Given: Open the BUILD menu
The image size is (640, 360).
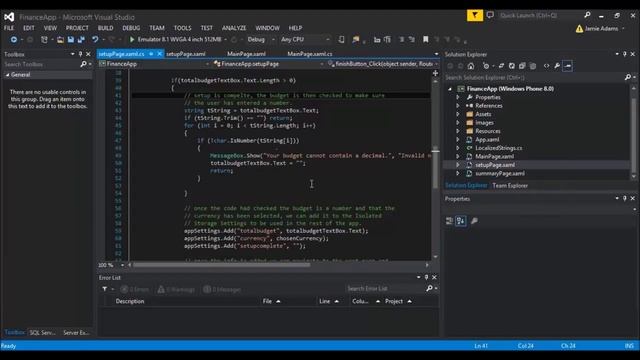Looking at the screenshot, I should click(x=105, y=28).
